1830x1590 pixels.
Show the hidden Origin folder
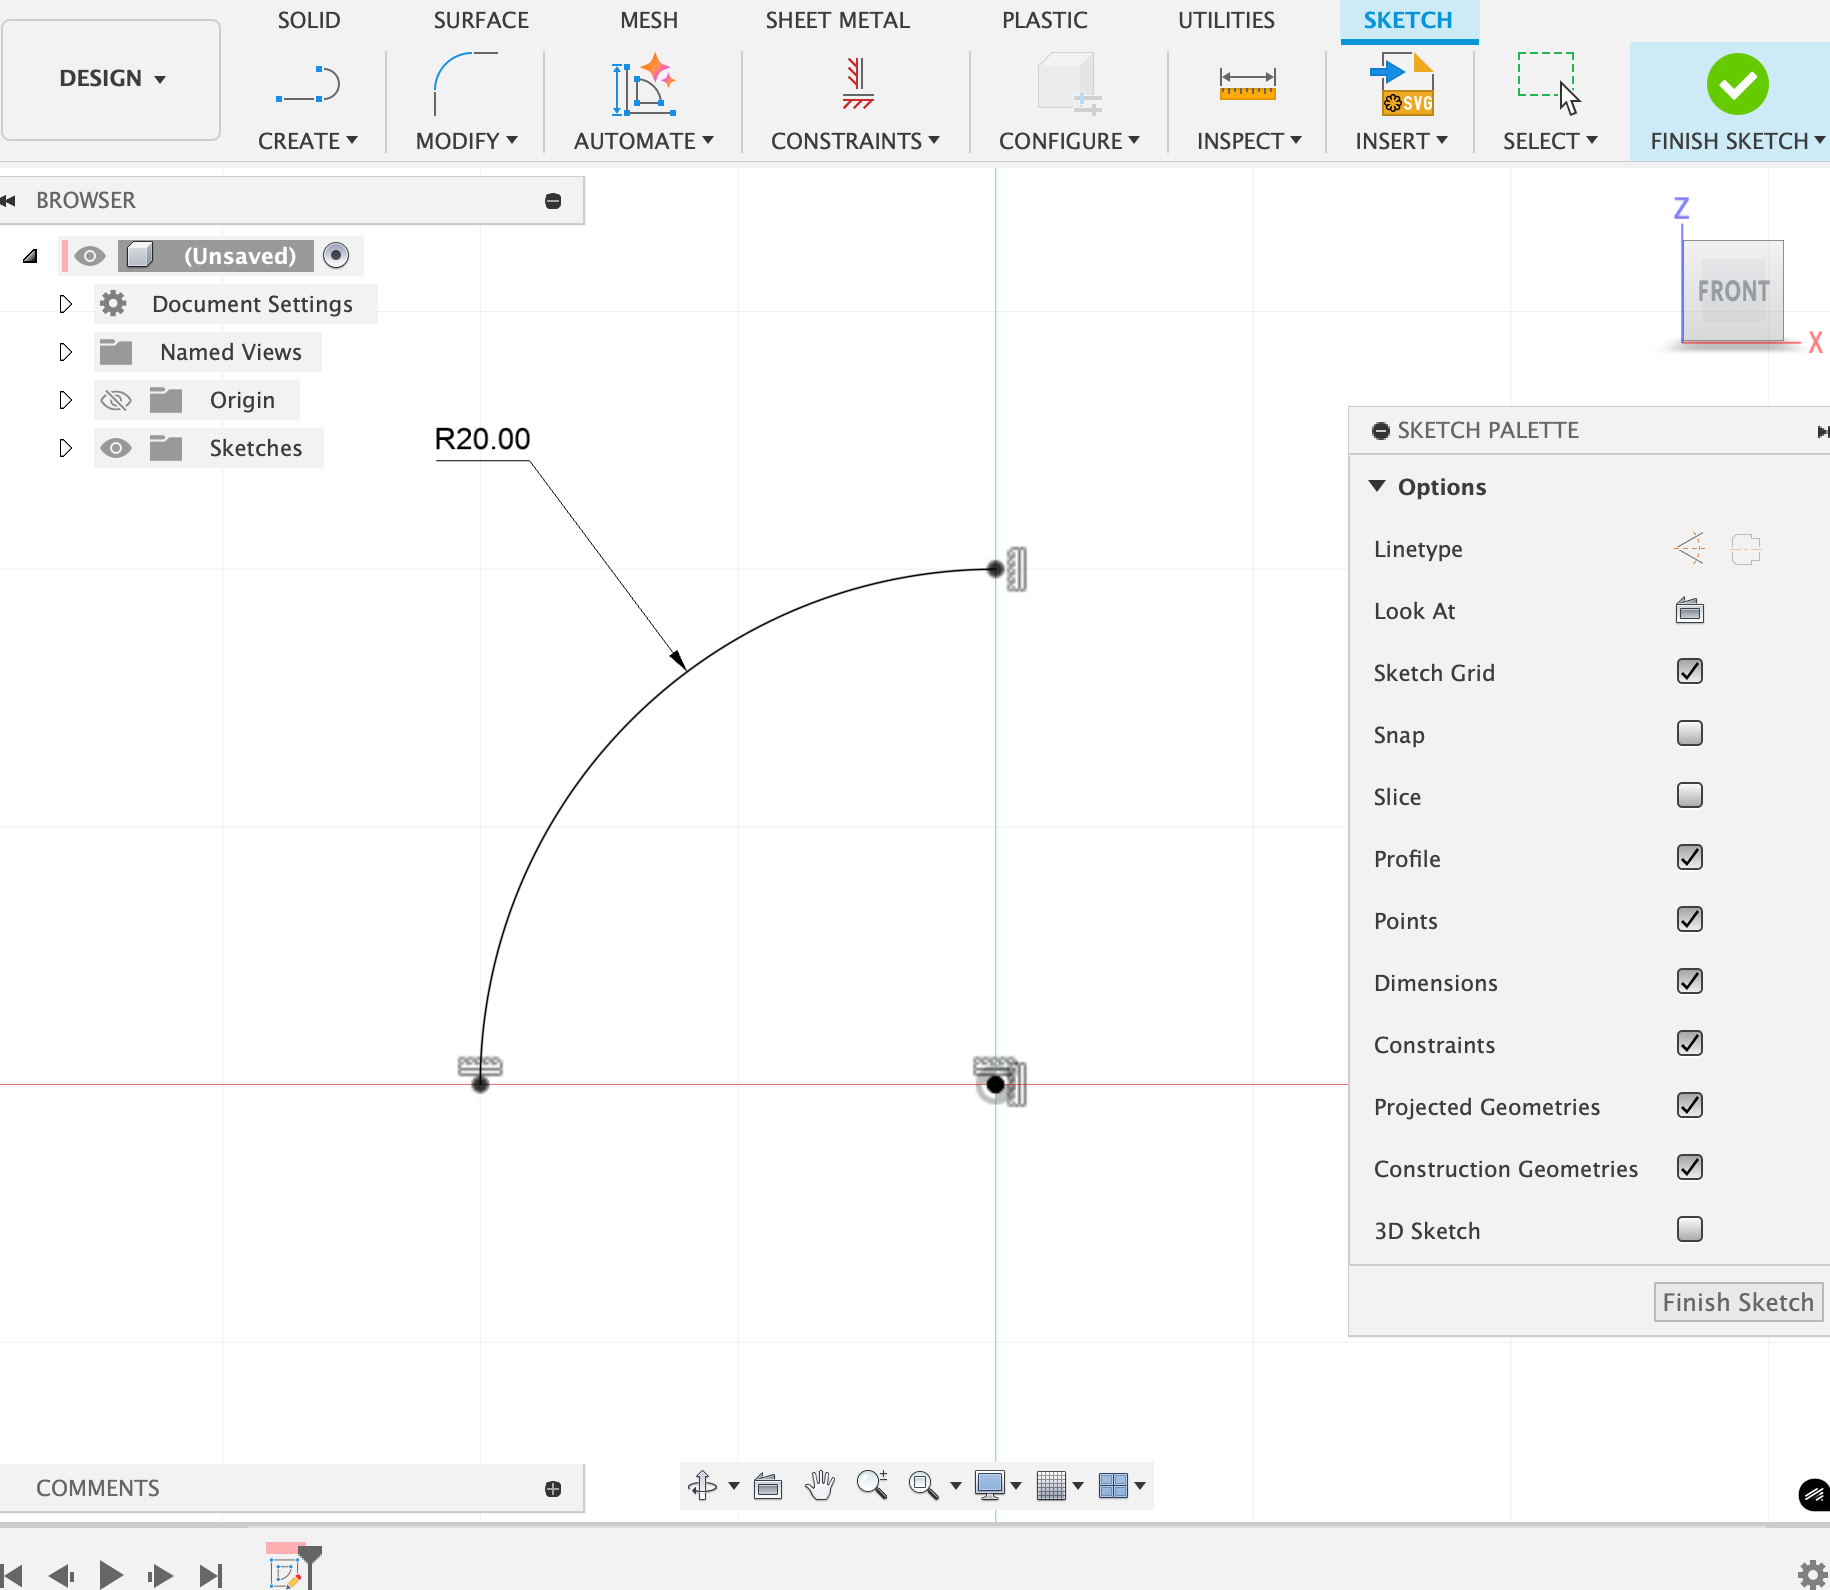[x=116, y=400]
